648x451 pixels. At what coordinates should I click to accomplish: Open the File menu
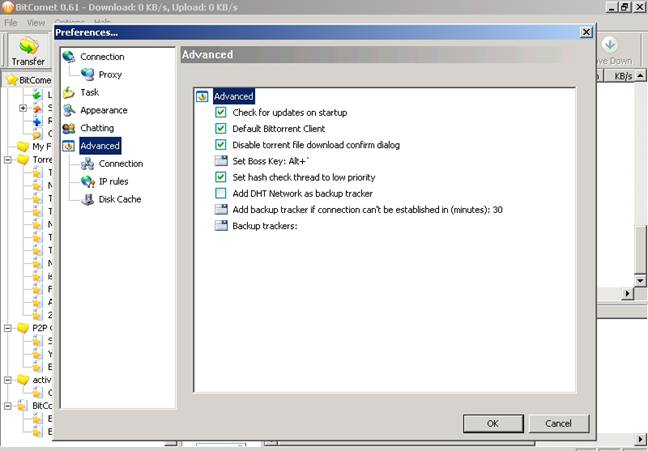tap(11, 22)
